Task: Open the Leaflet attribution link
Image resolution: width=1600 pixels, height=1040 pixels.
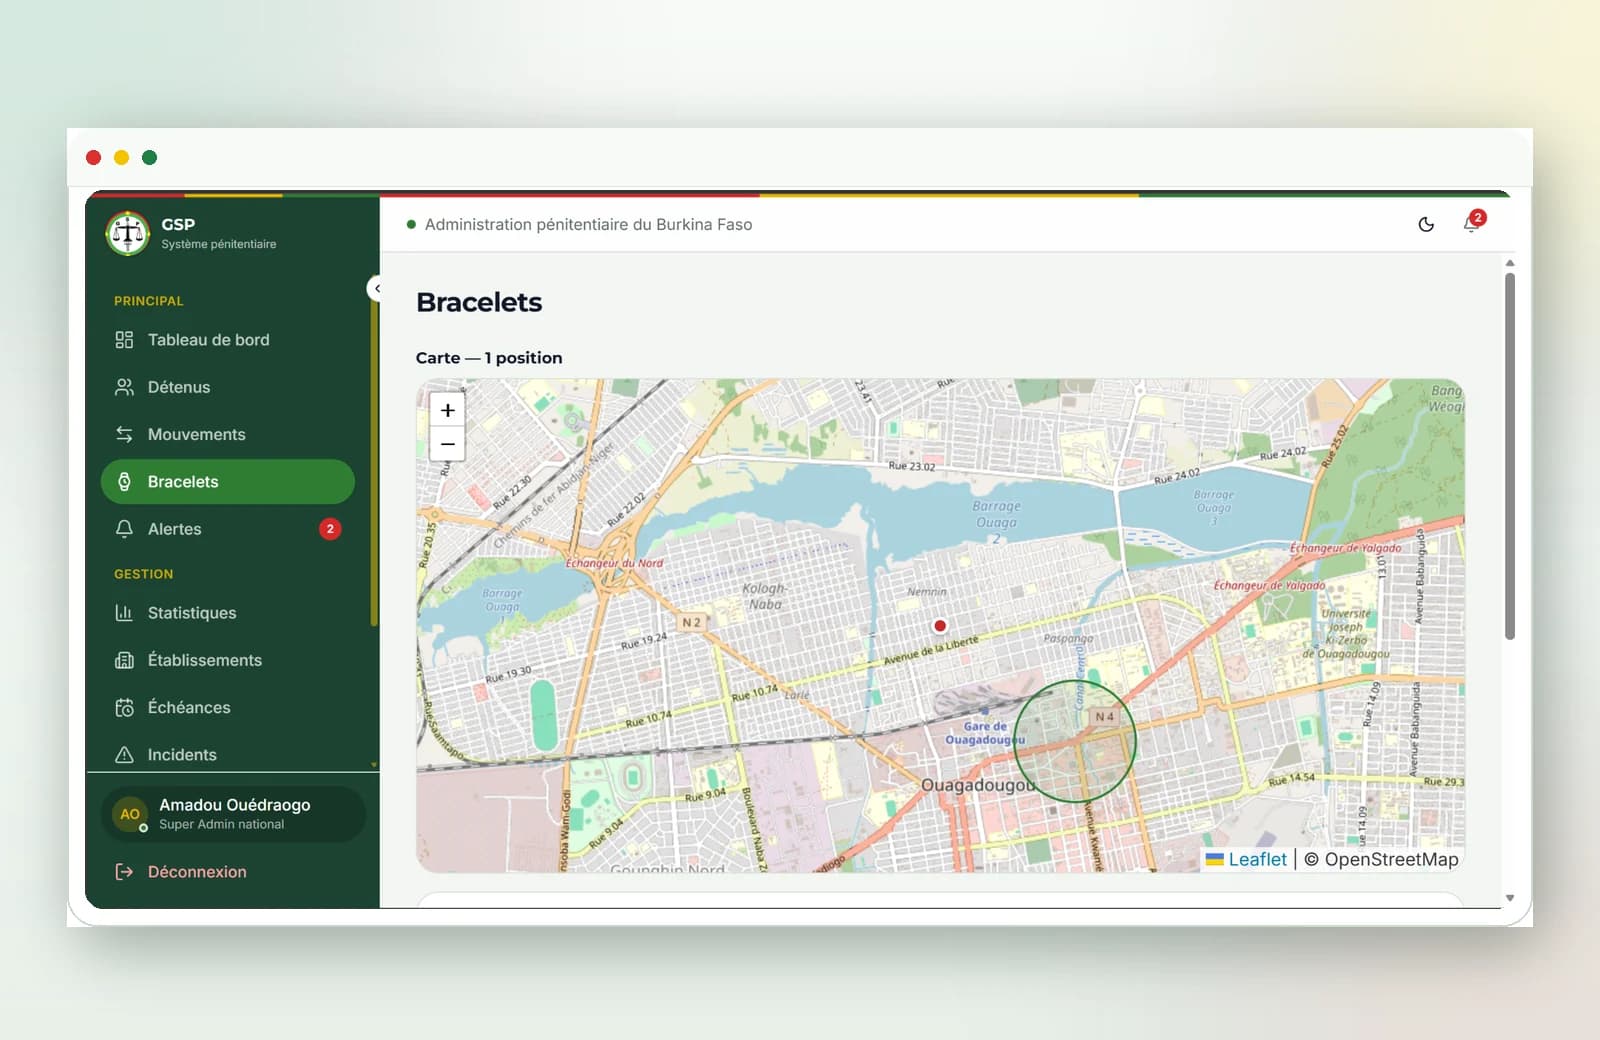Action: [1247, 859]
